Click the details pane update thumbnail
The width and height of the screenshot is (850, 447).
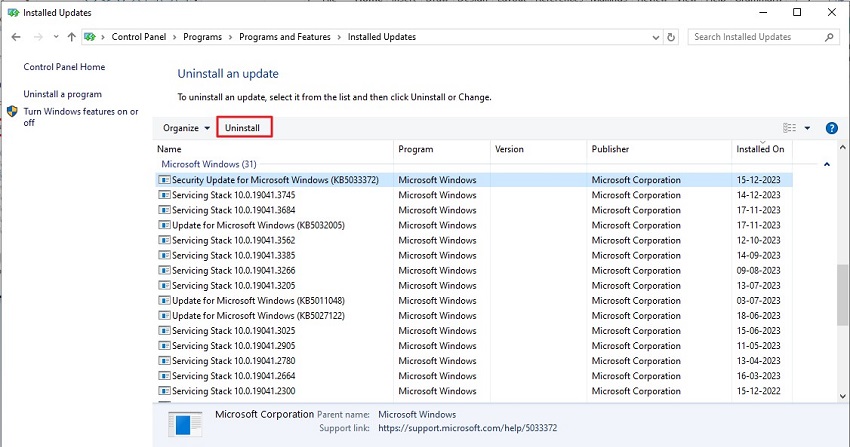click(185, 424)
